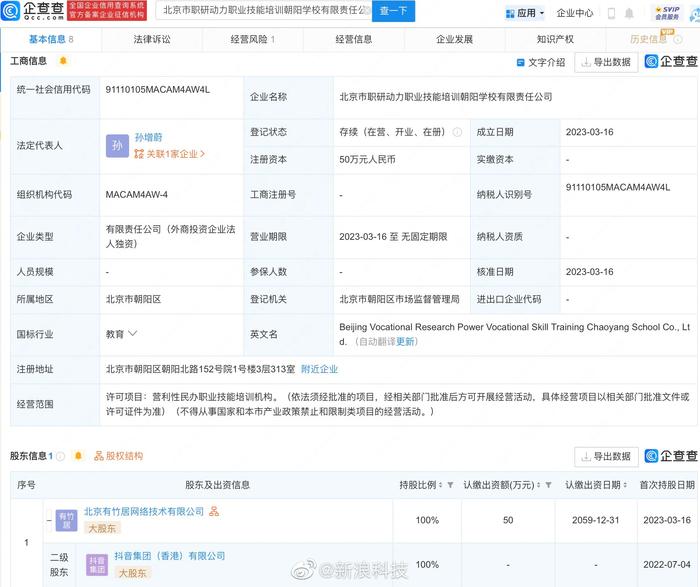Click 导出数据 button in 股东信息 section
Screen dimensions: 700x587
click(x=606, y=456)
